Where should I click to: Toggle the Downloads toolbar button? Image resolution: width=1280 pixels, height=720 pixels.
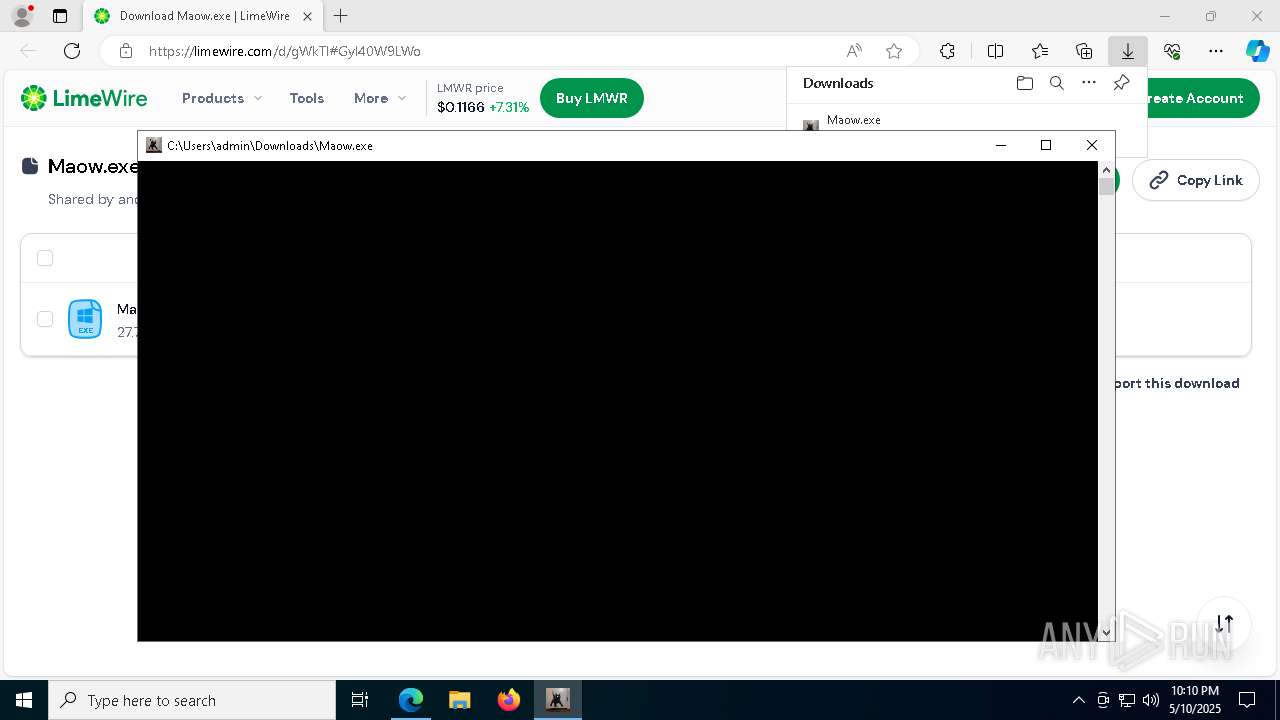pos(1127,51)
